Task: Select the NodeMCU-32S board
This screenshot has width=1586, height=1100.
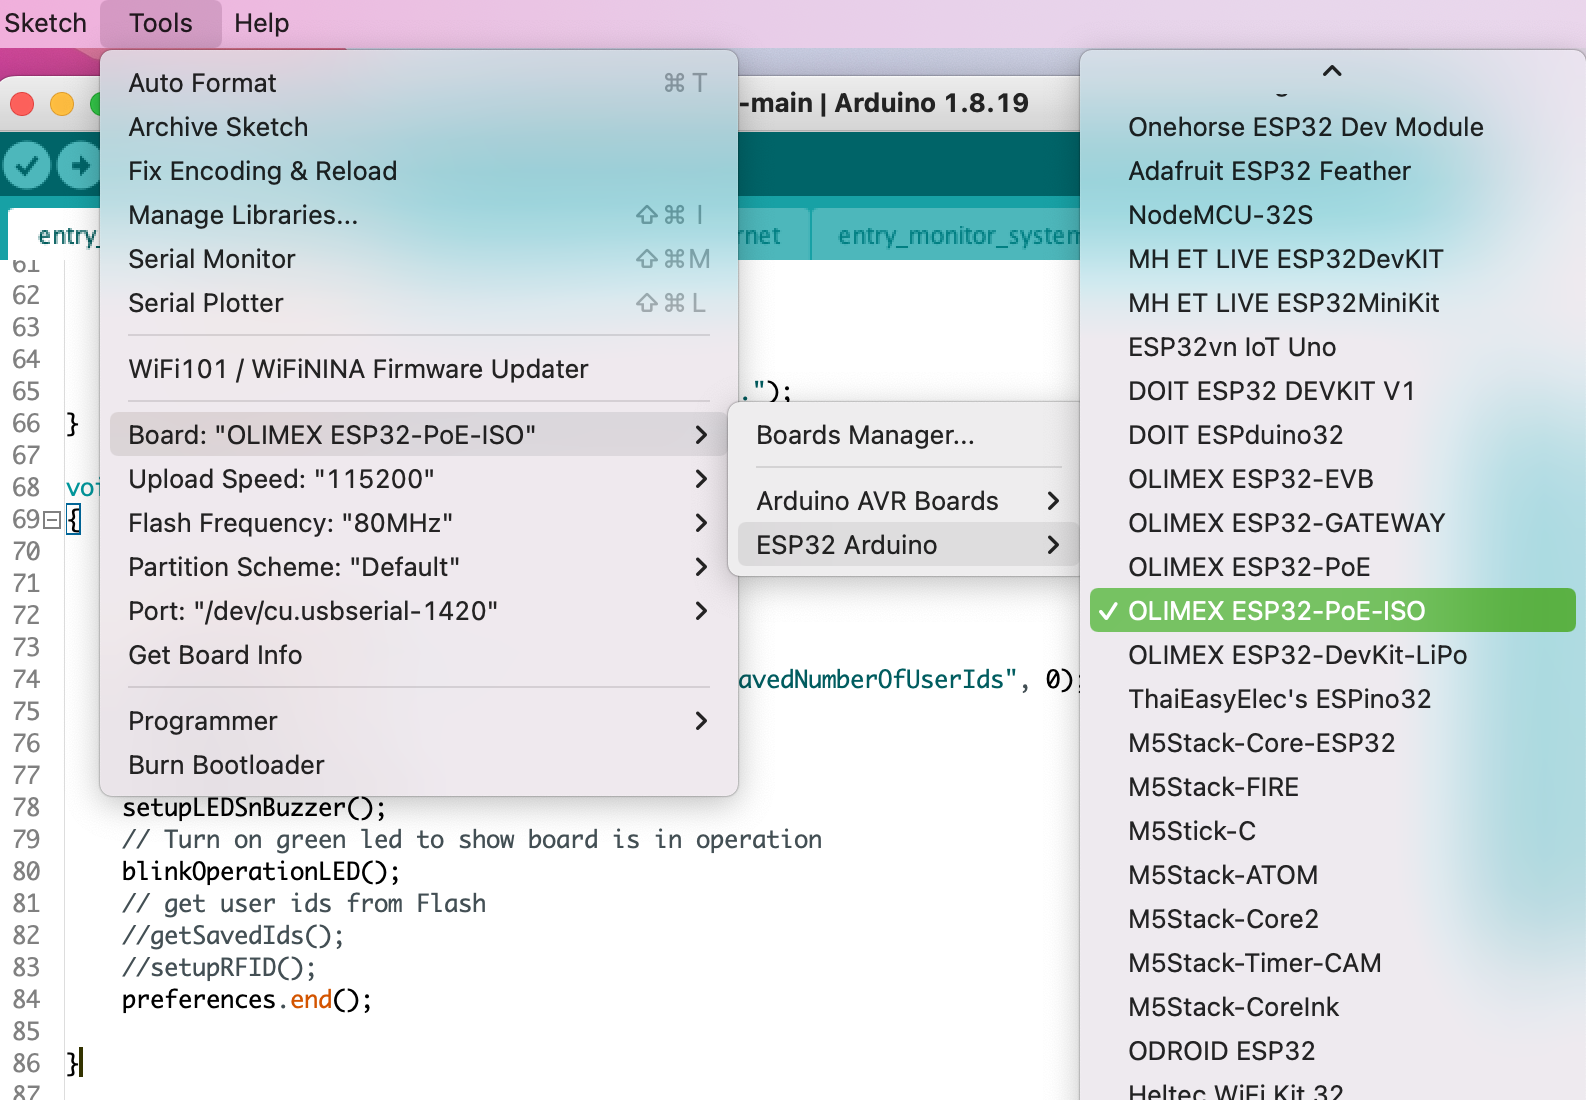Action: 1333,215
